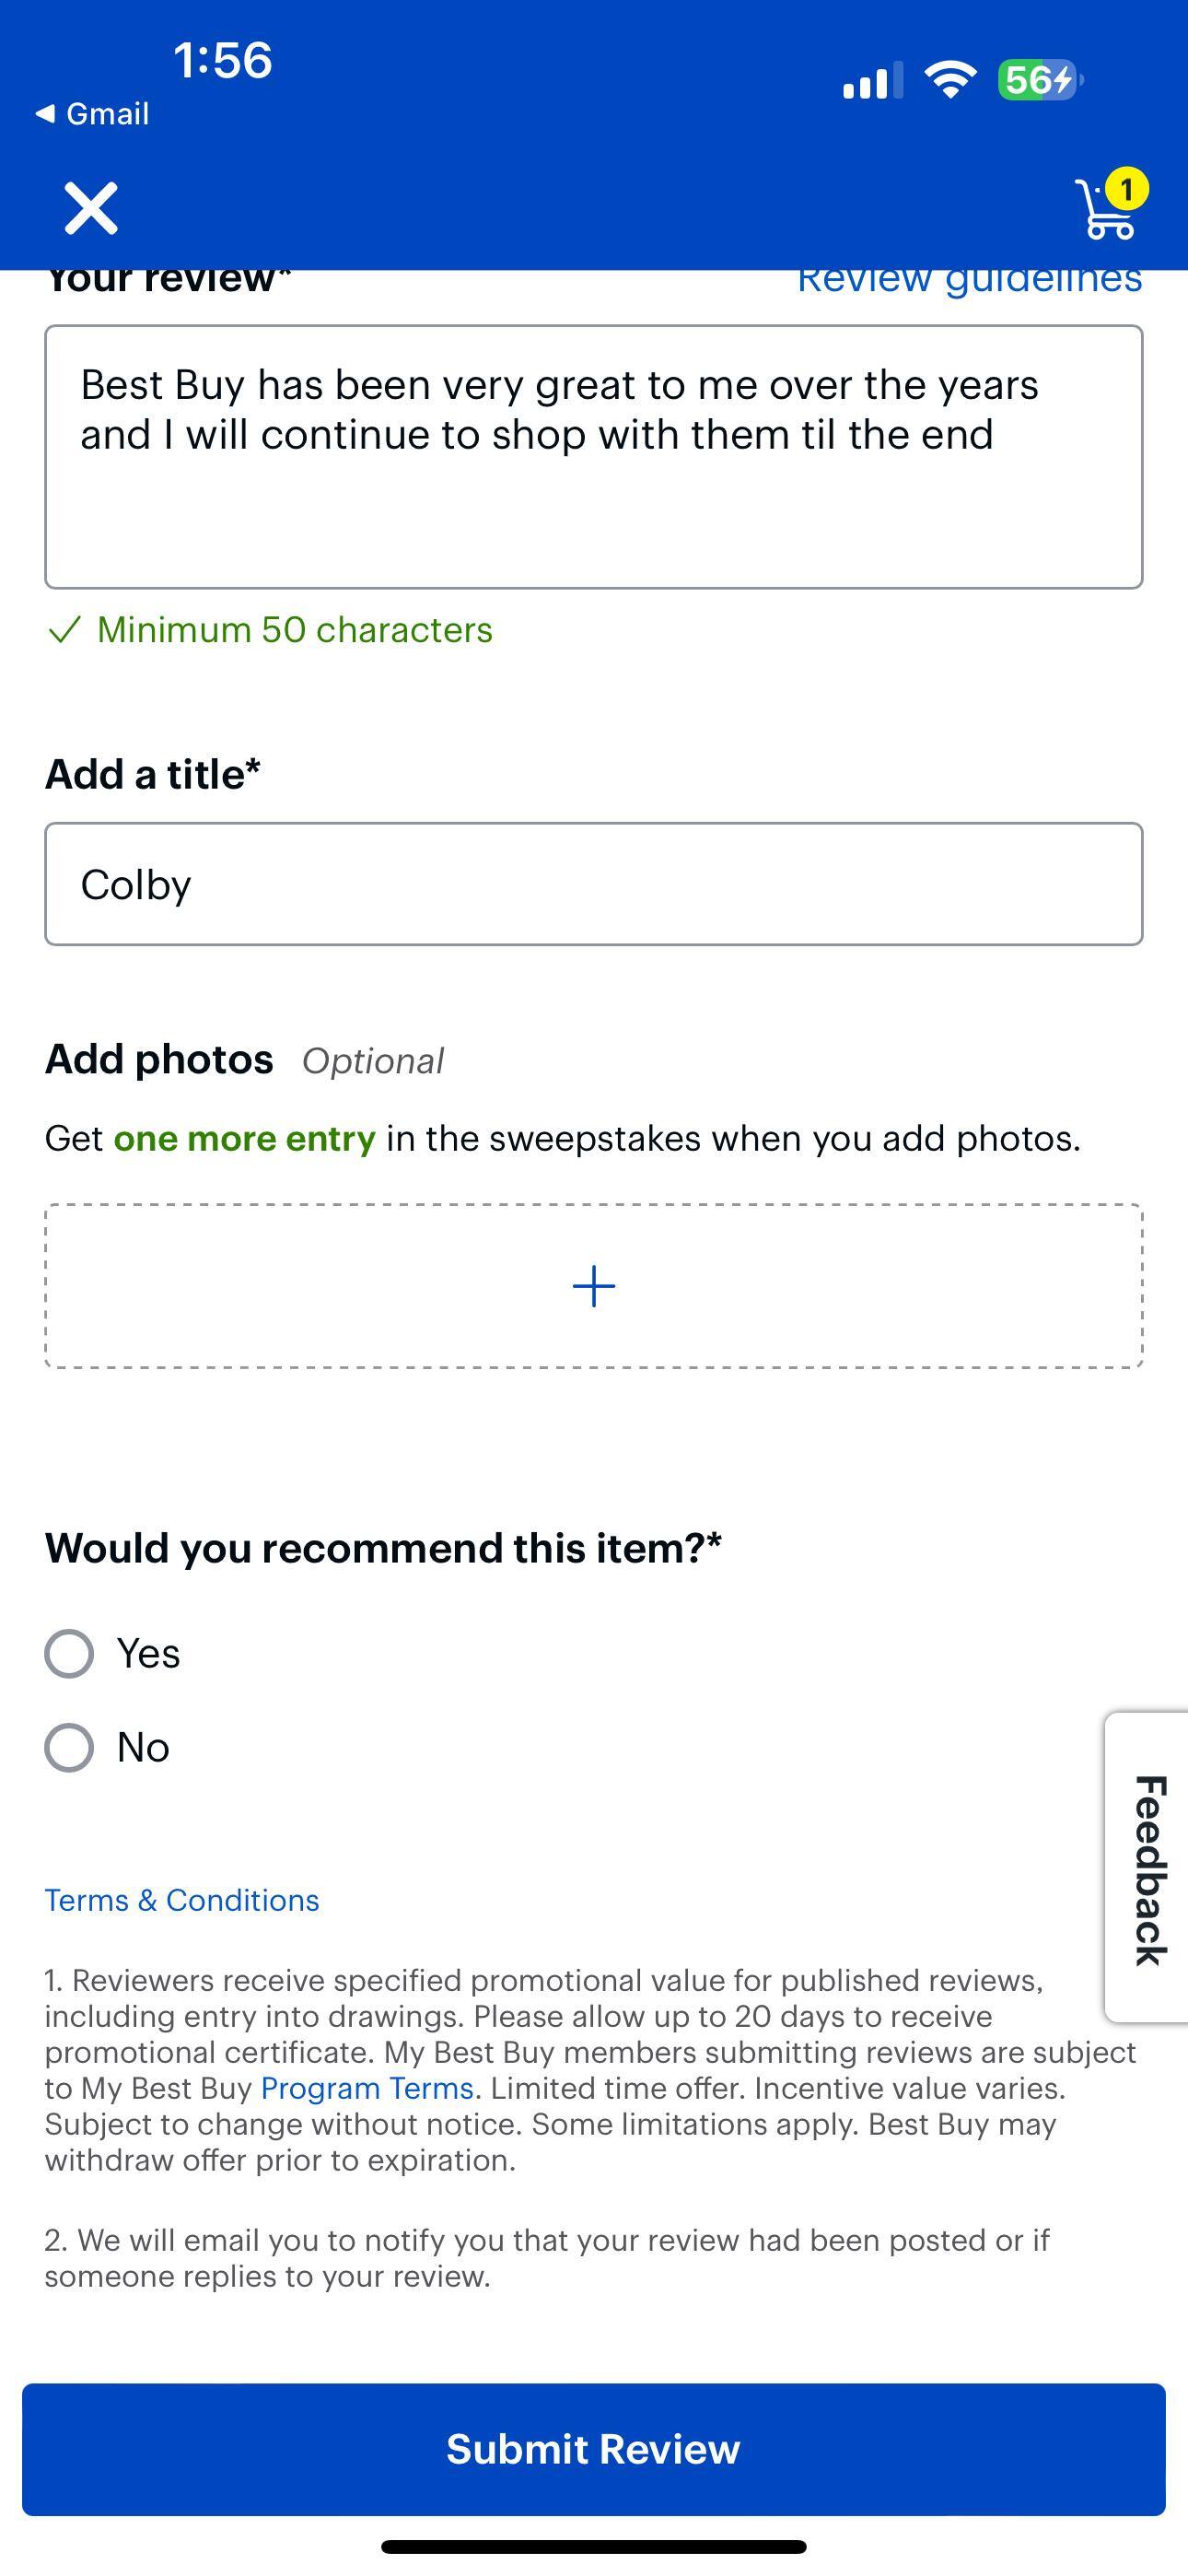Screen dimensions: 1188x2576
Task: Click inside the review text box
Action: [x=593, y=455]
